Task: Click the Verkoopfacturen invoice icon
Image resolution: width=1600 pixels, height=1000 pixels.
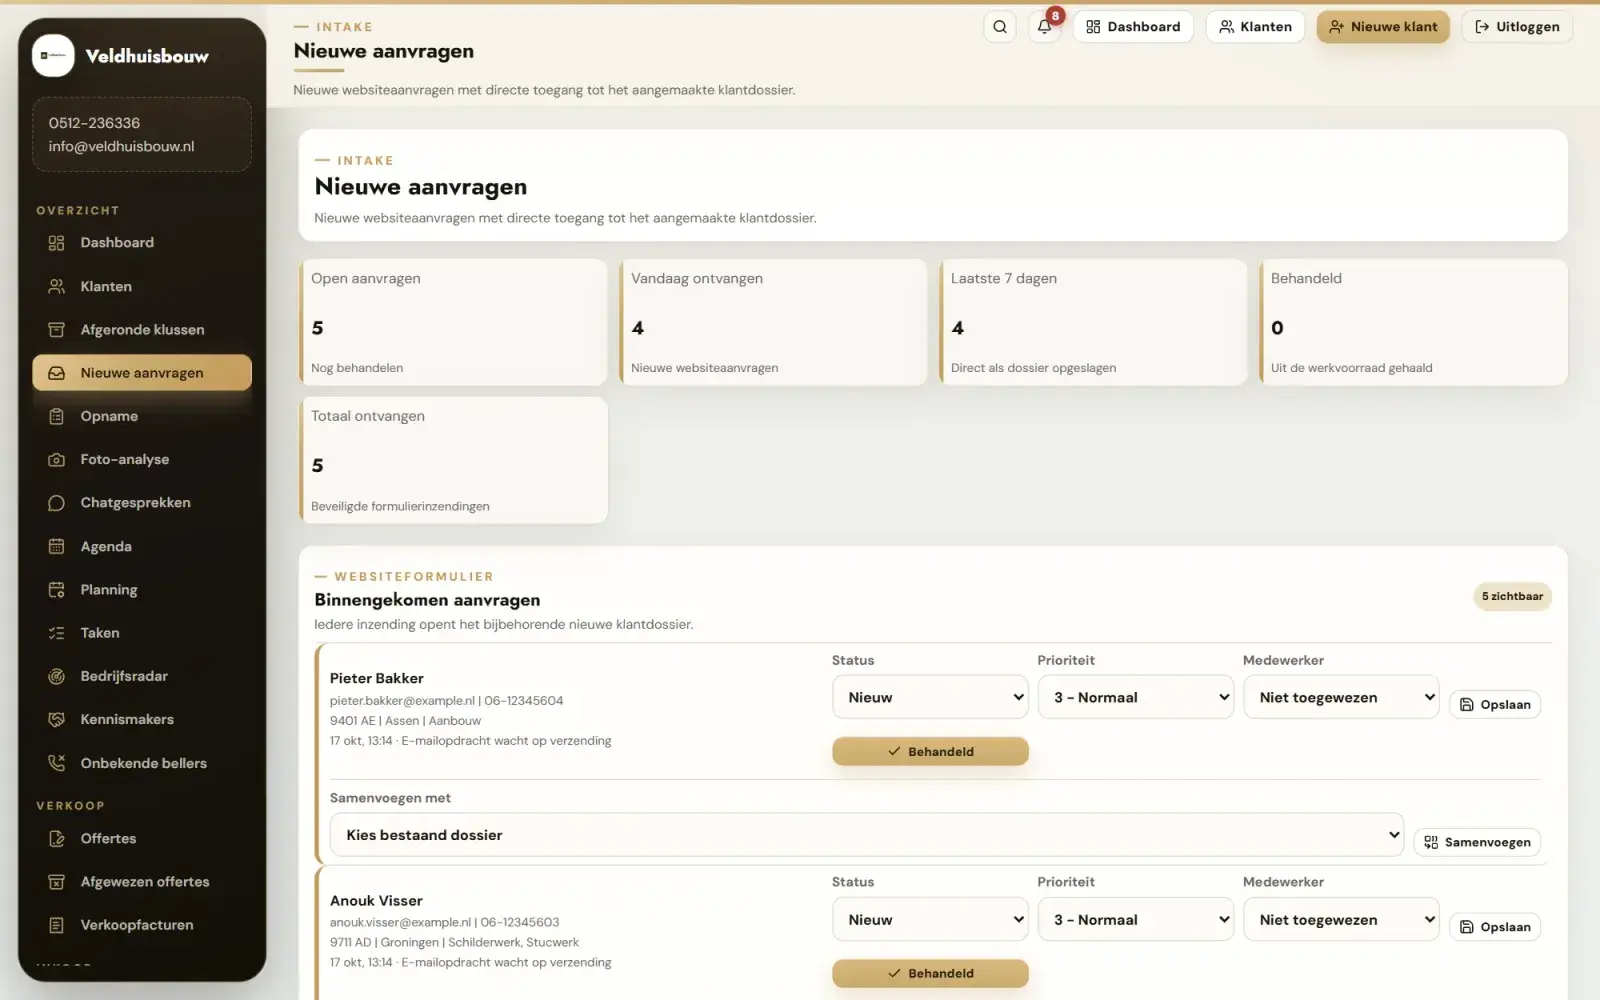Action: [x=56, y=925]
